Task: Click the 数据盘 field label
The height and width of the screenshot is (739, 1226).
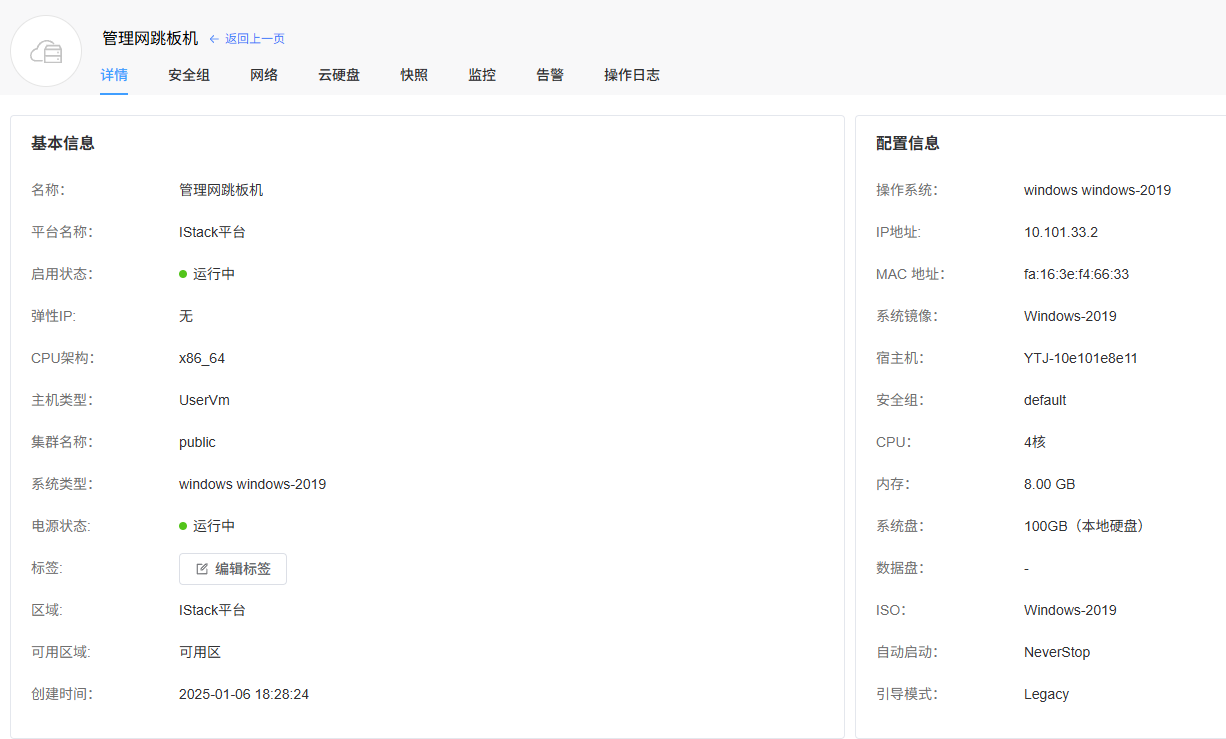Action: tap(900, 568)
